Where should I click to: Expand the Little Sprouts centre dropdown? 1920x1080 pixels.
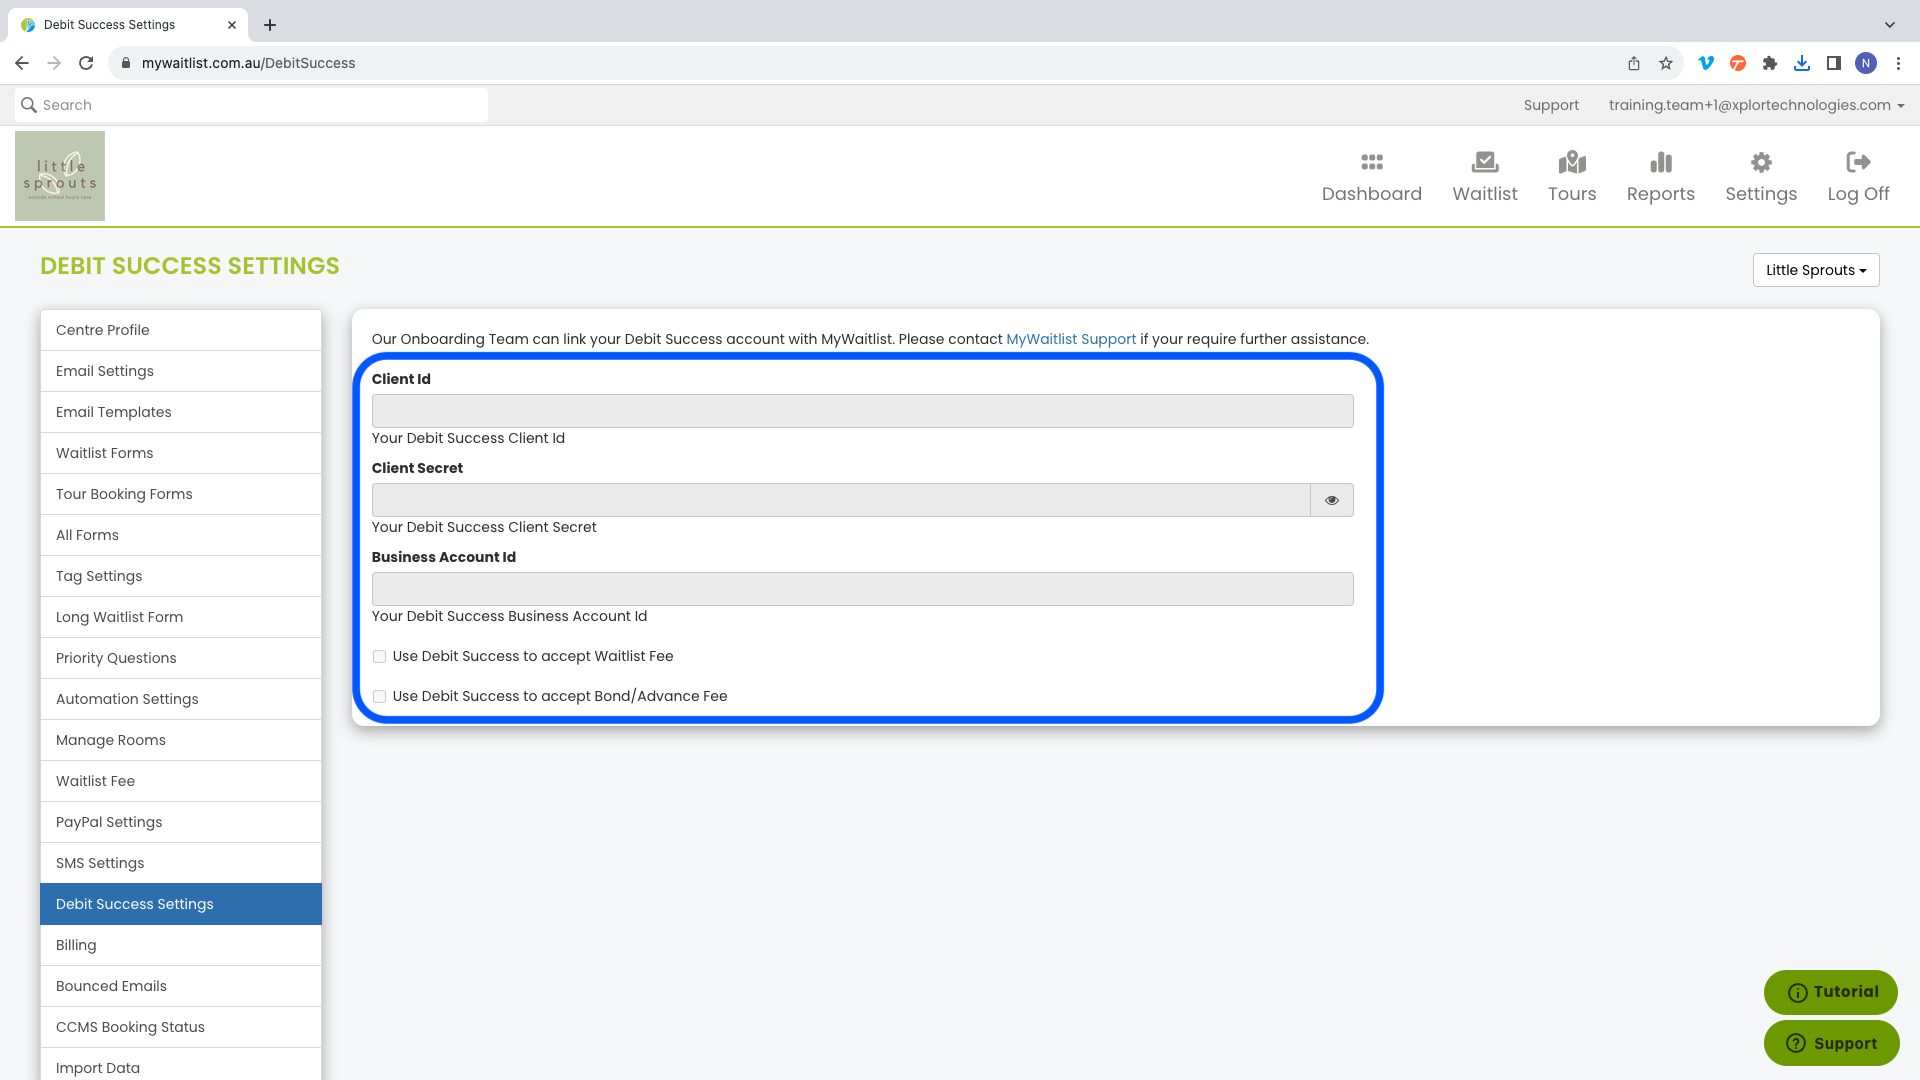pyautogui.click(x=1816, y=270)
